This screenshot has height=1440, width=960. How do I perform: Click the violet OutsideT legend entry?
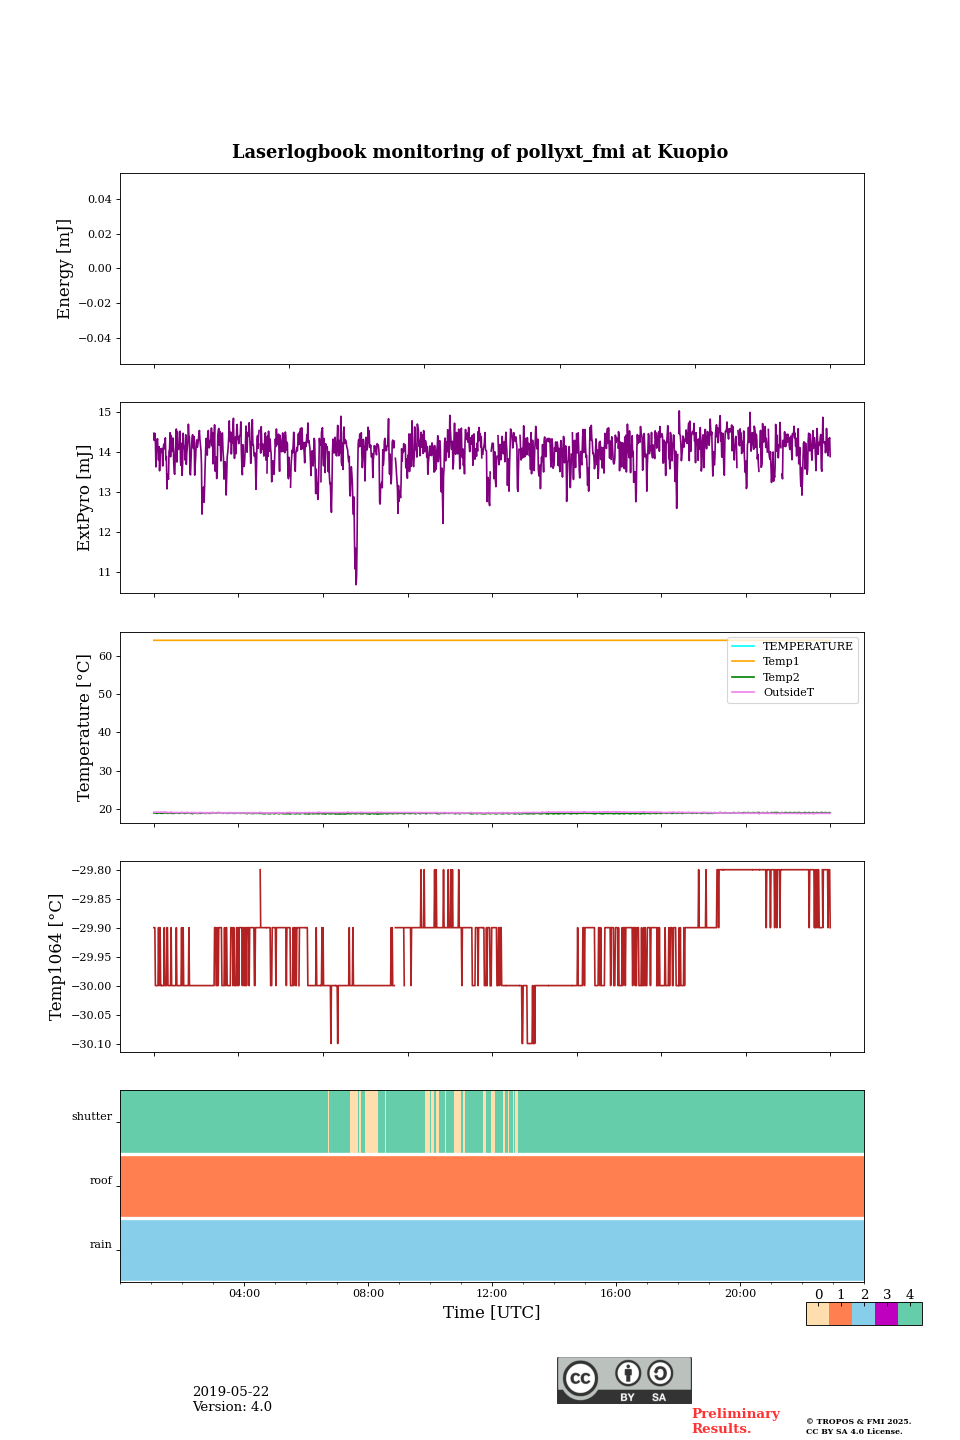tap(788, 692)
